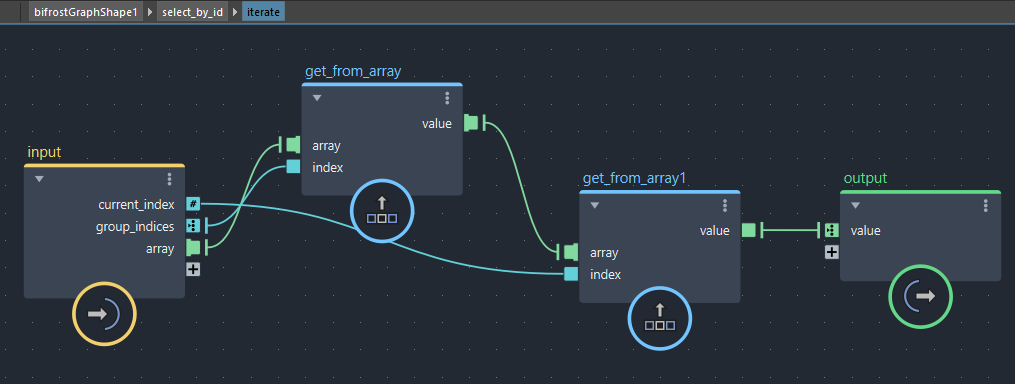Click the output node arrow circle icon
This screenshot has width=1015, height=384.
(920, 296)
